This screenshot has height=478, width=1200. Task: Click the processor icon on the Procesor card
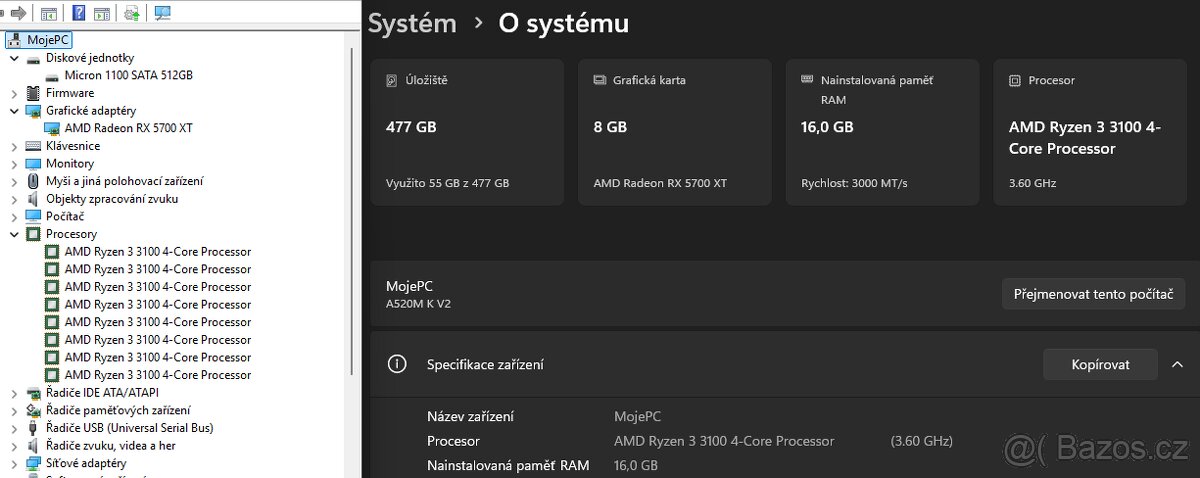[x=1015, y=80]
